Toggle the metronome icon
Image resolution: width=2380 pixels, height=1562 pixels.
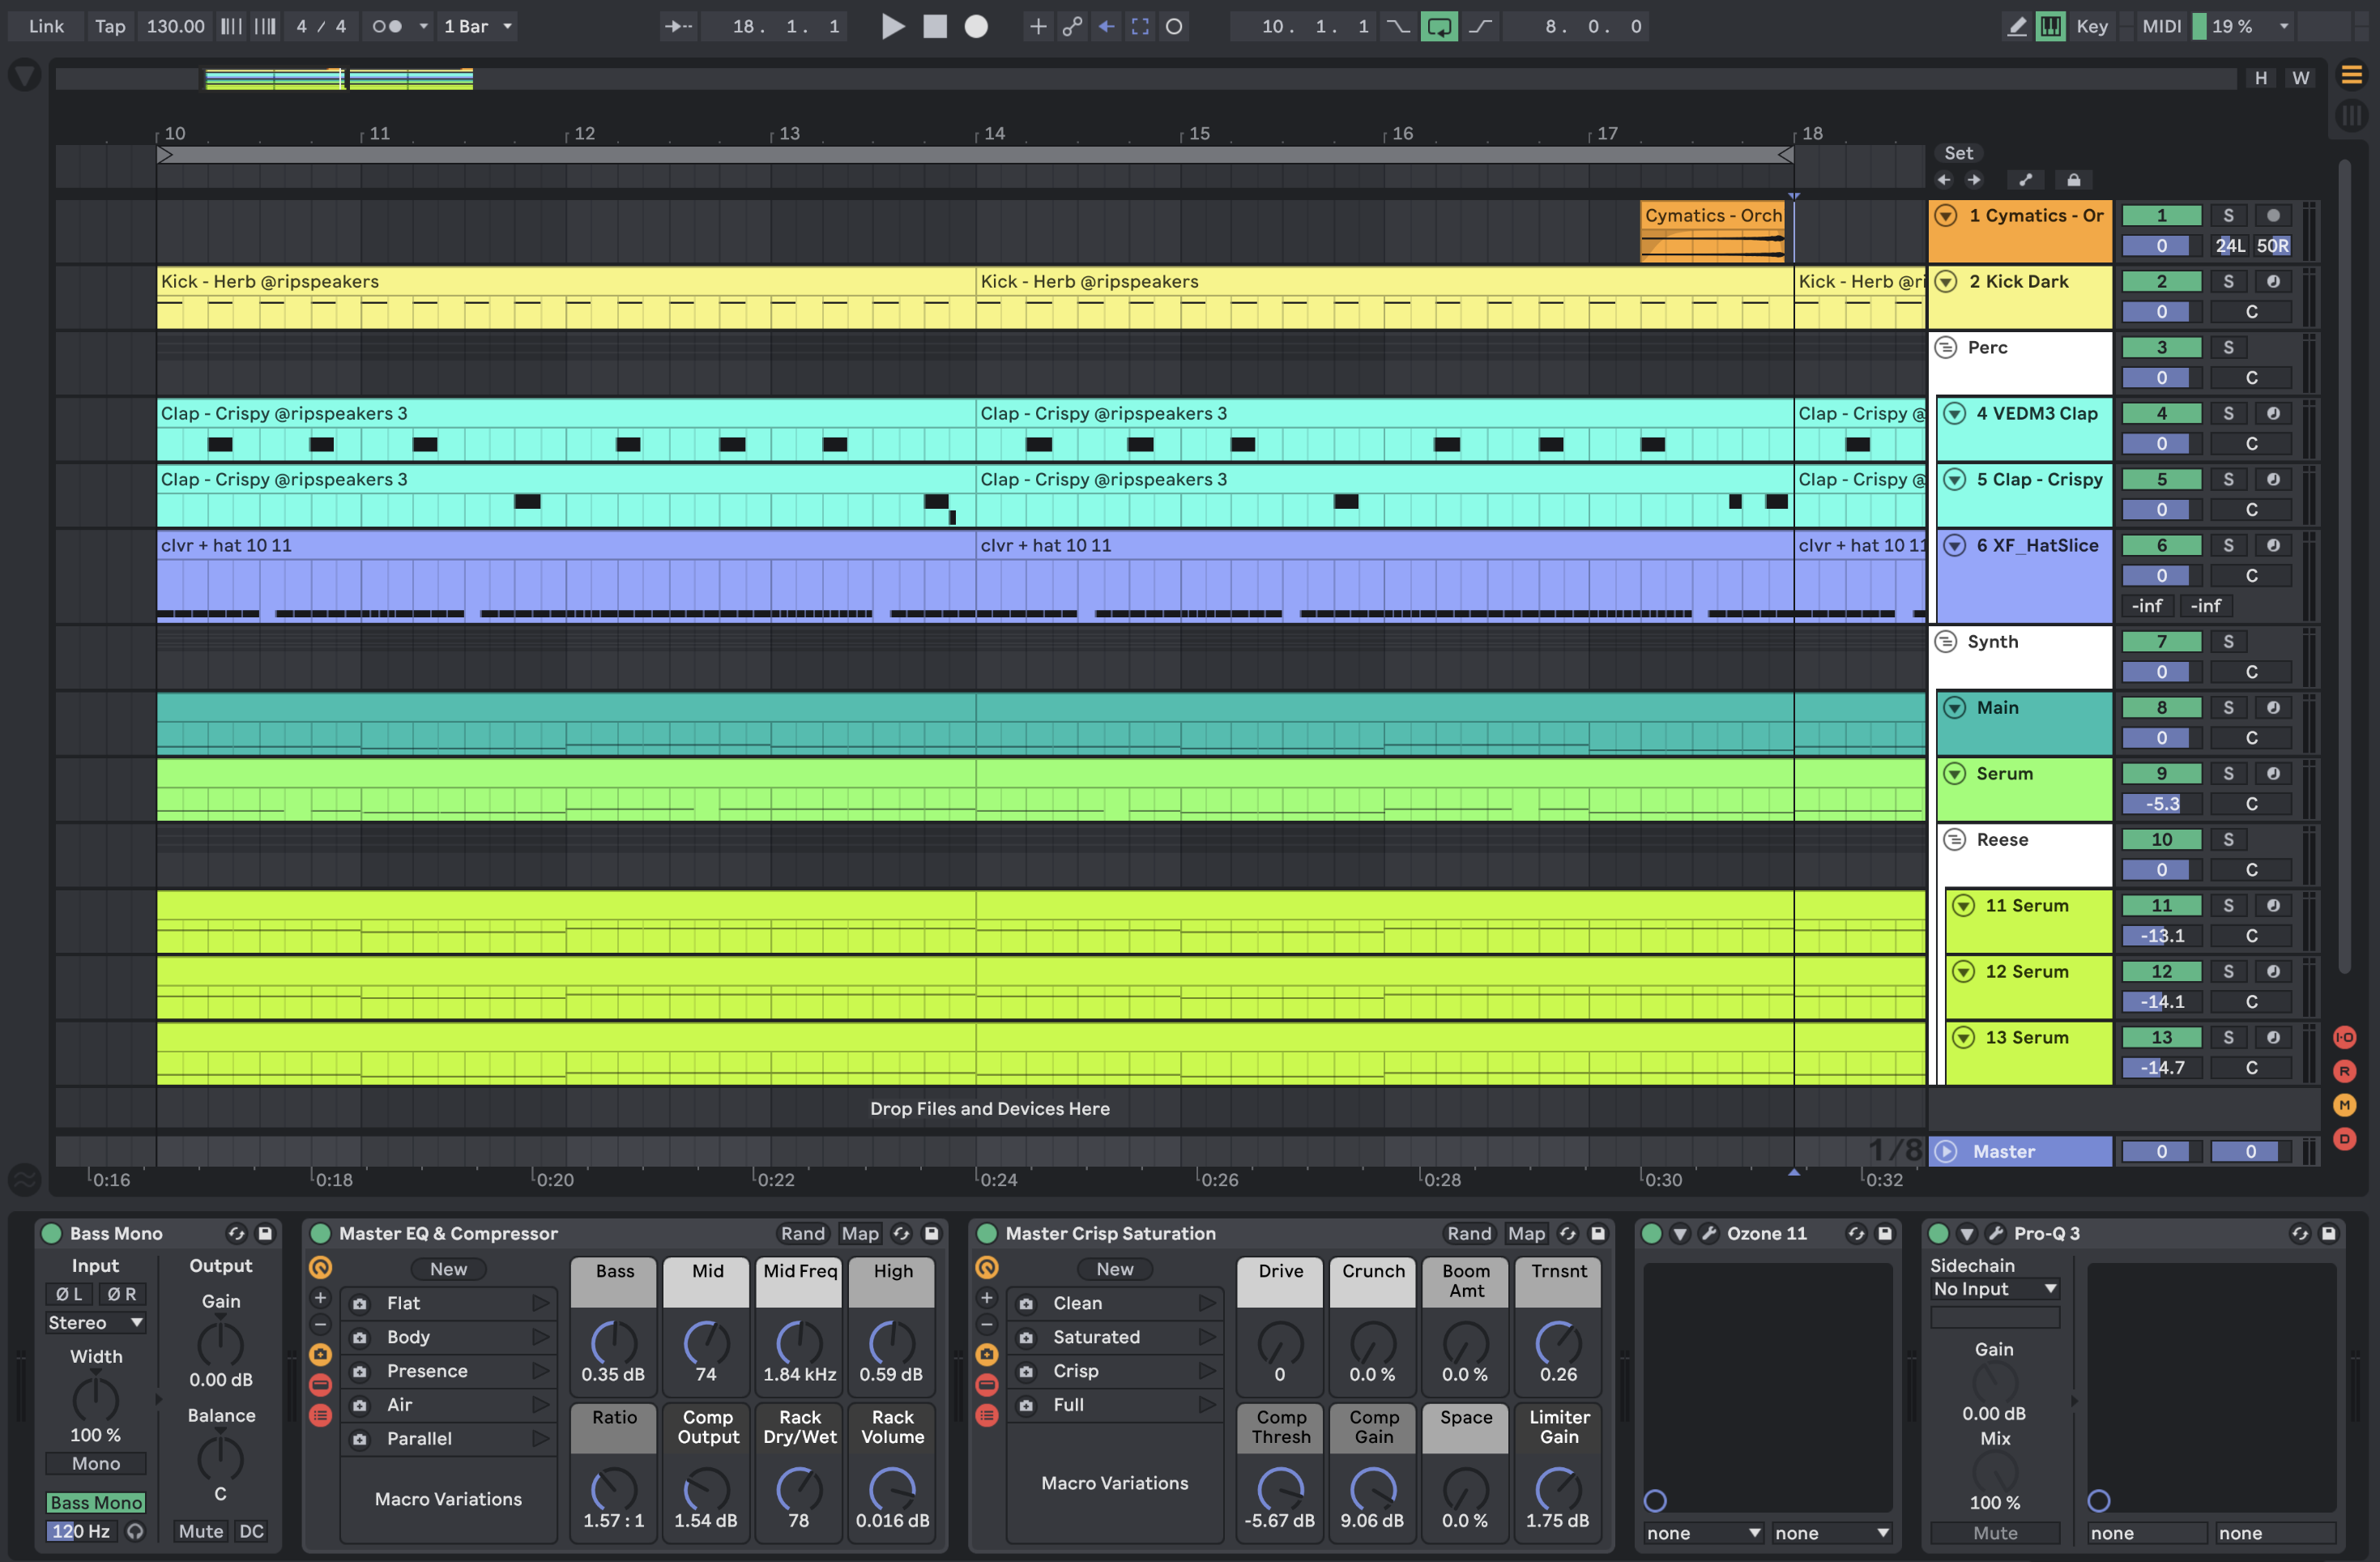pyautogui.click(x=387, y=26)
